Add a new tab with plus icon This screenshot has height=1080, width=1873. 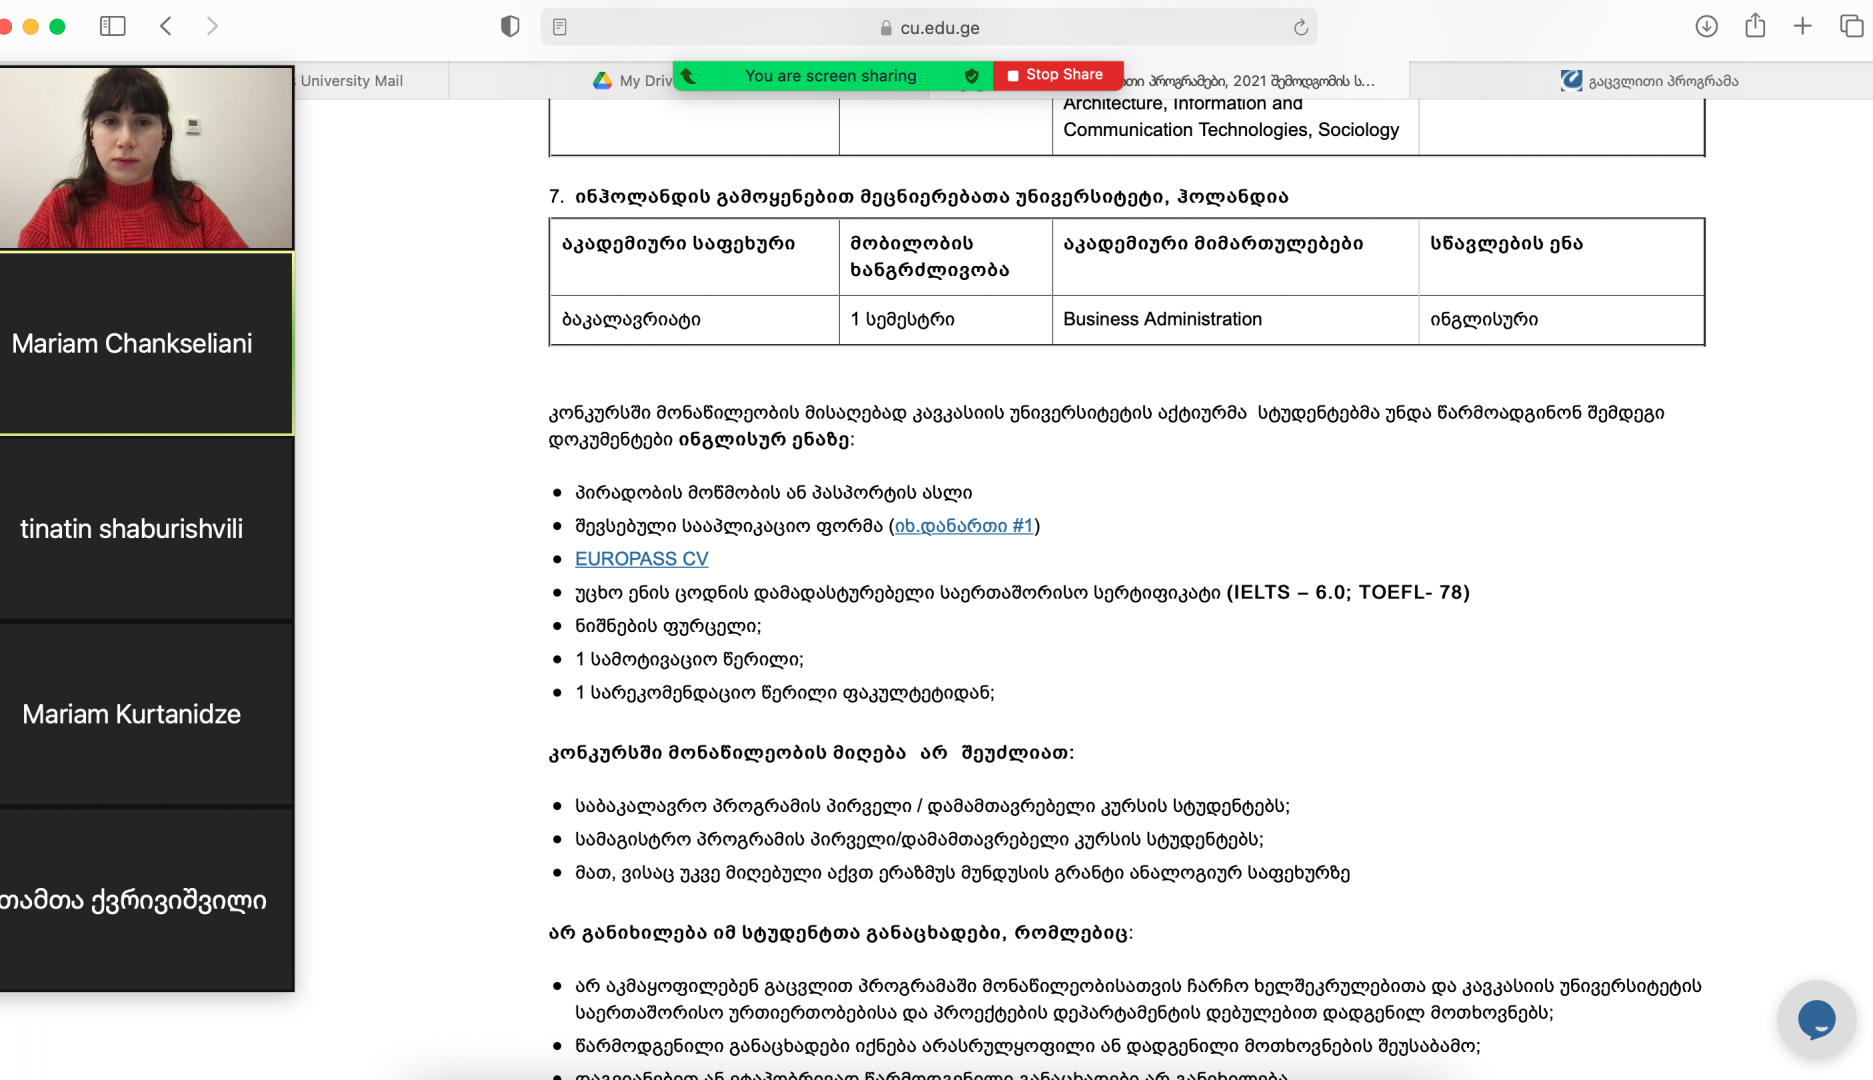[1802, 26]
